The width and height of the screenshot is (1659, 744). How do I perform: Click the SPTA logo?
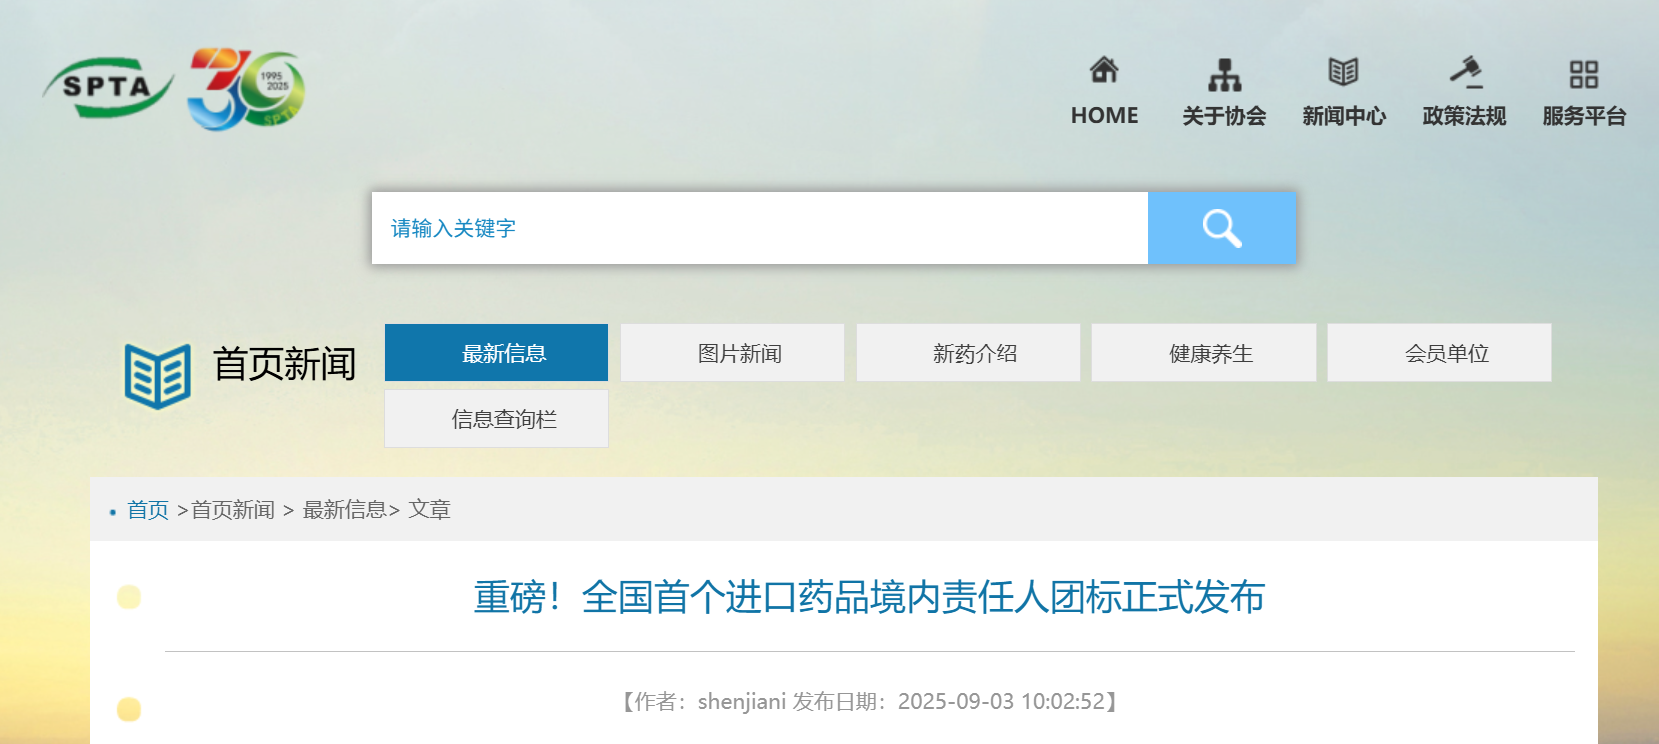(108, 88)
